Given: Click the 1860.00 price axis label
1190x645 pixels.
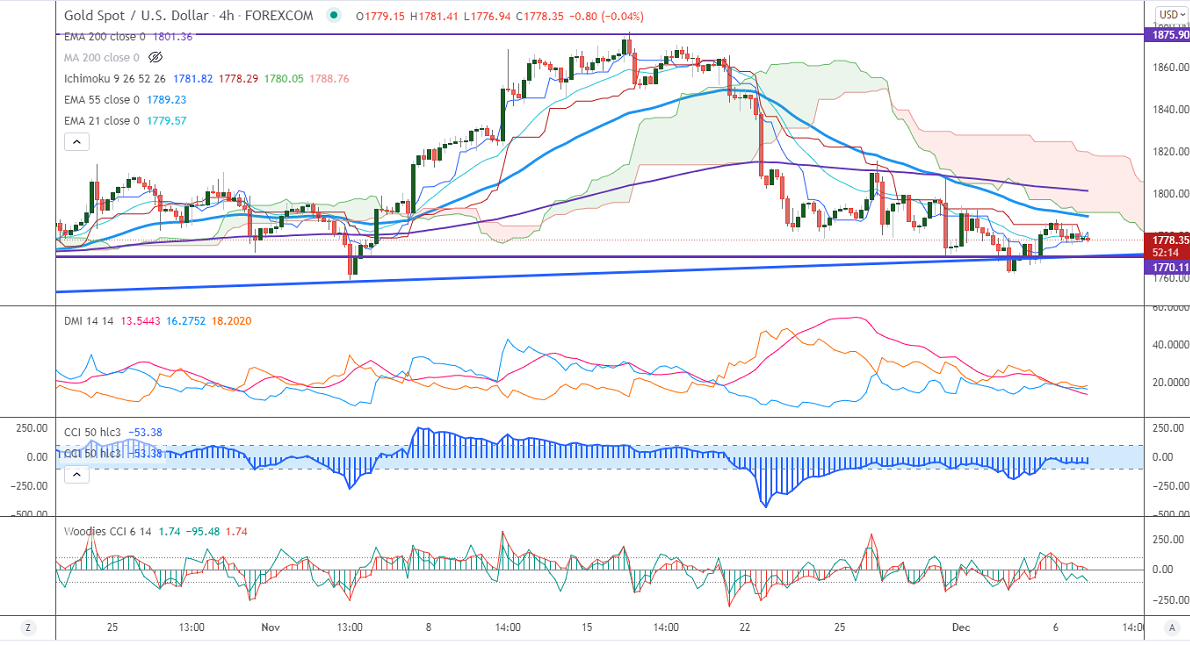Looking at the screenshot, I should 1170,68.
